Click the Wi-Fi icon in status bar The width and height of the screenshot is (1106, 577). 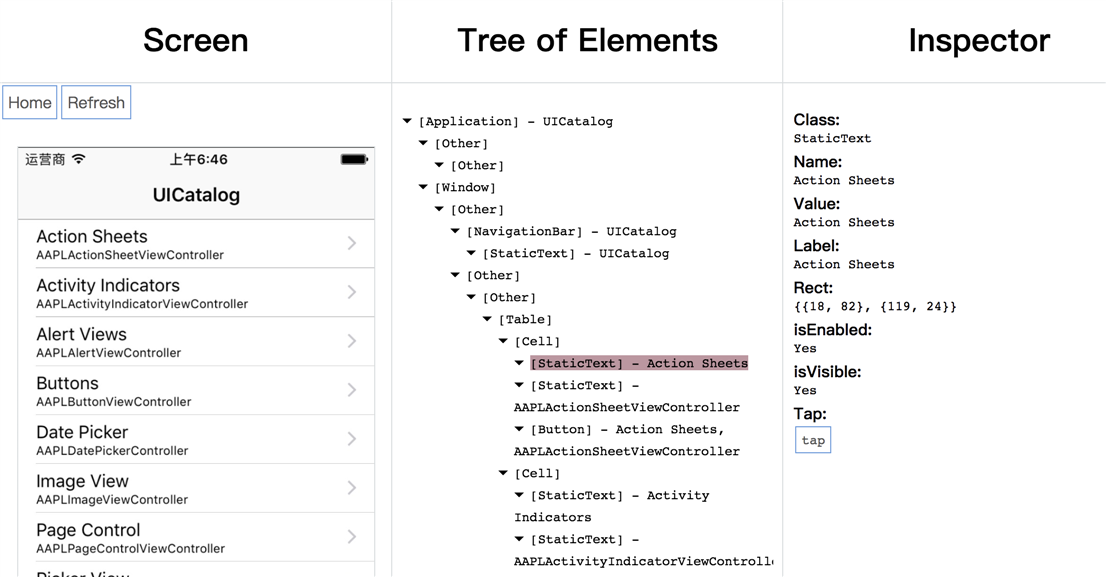(78, 159)
